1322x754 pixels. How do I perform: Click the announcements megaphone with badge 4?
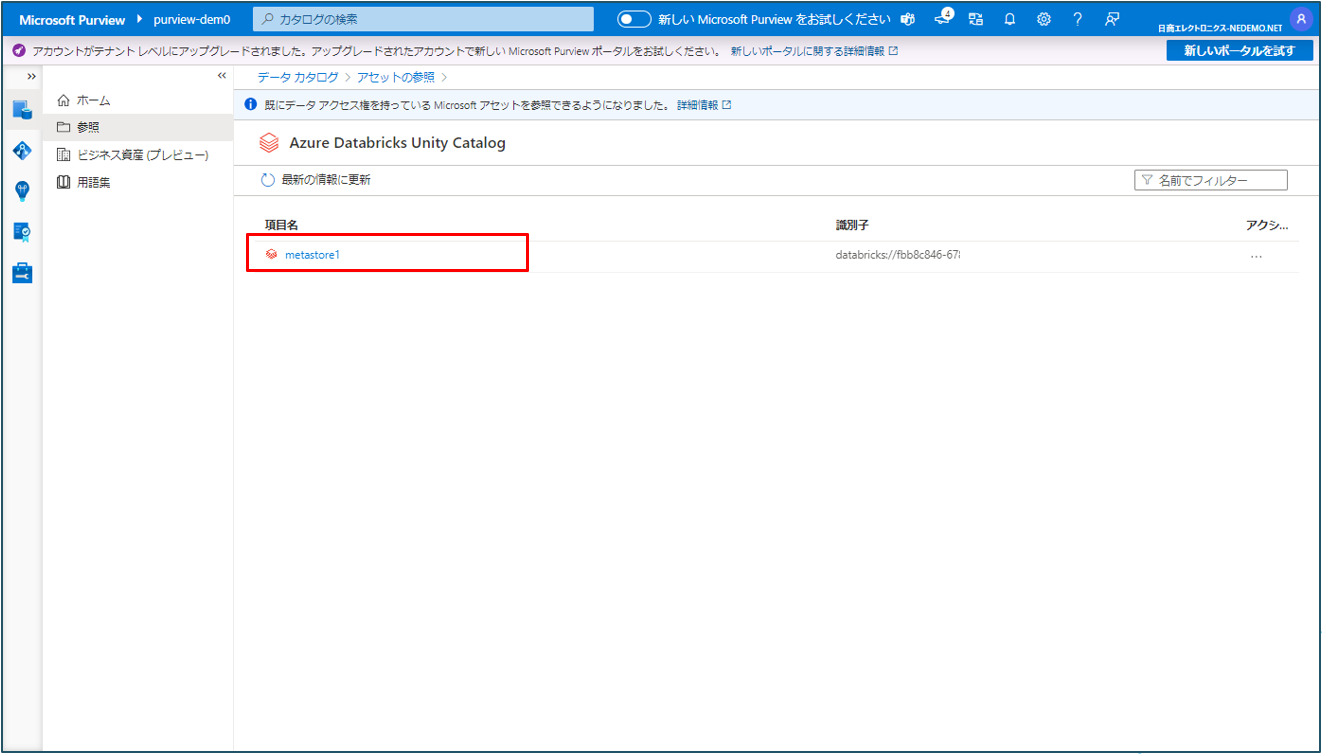[x=942, y=19]
